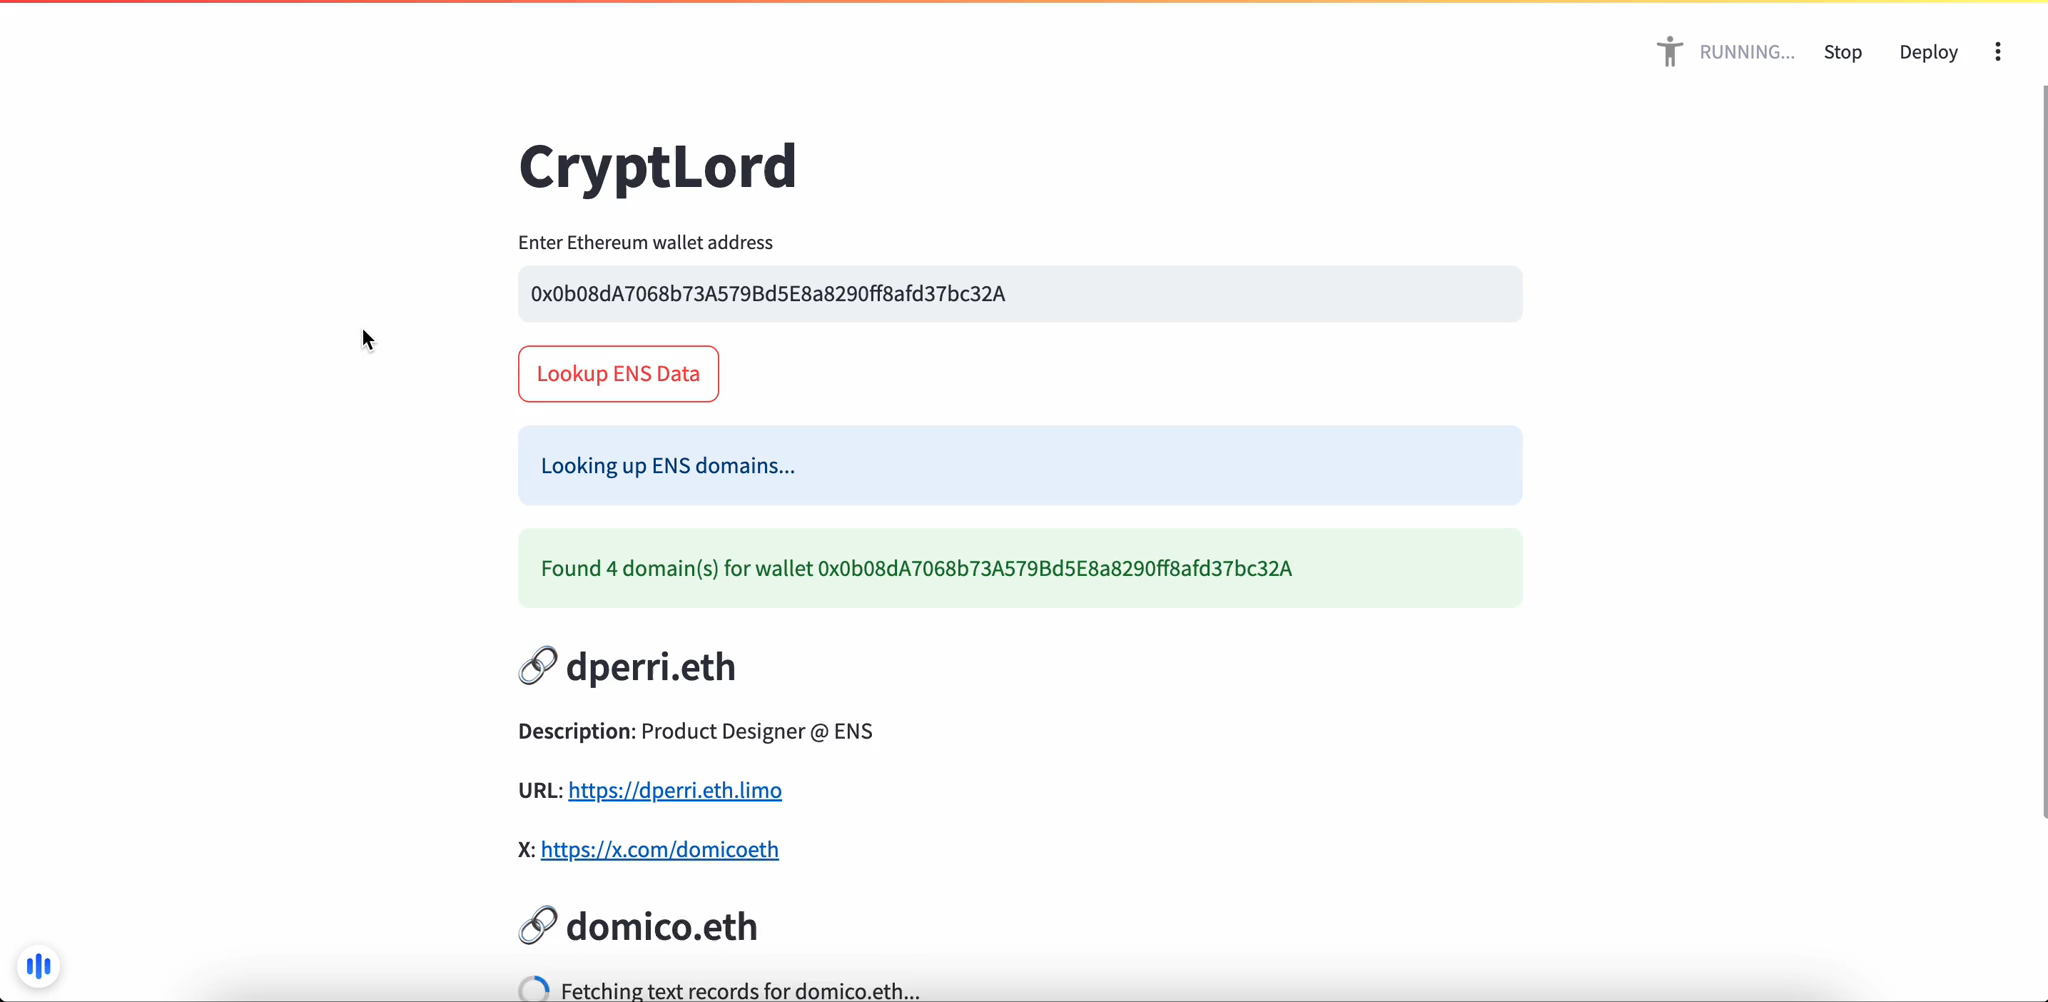2048x1002 pixels.
Task: Click the blue voice waveform button
Action: [38, 965]
